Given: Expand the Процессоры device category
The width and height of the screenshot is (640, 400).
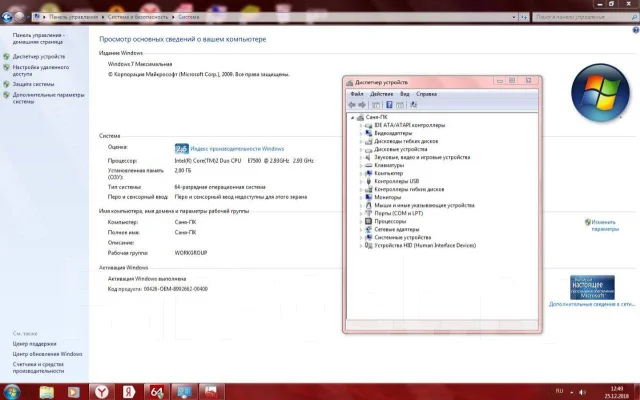Looking at the screenshot, I should (361, 222).
